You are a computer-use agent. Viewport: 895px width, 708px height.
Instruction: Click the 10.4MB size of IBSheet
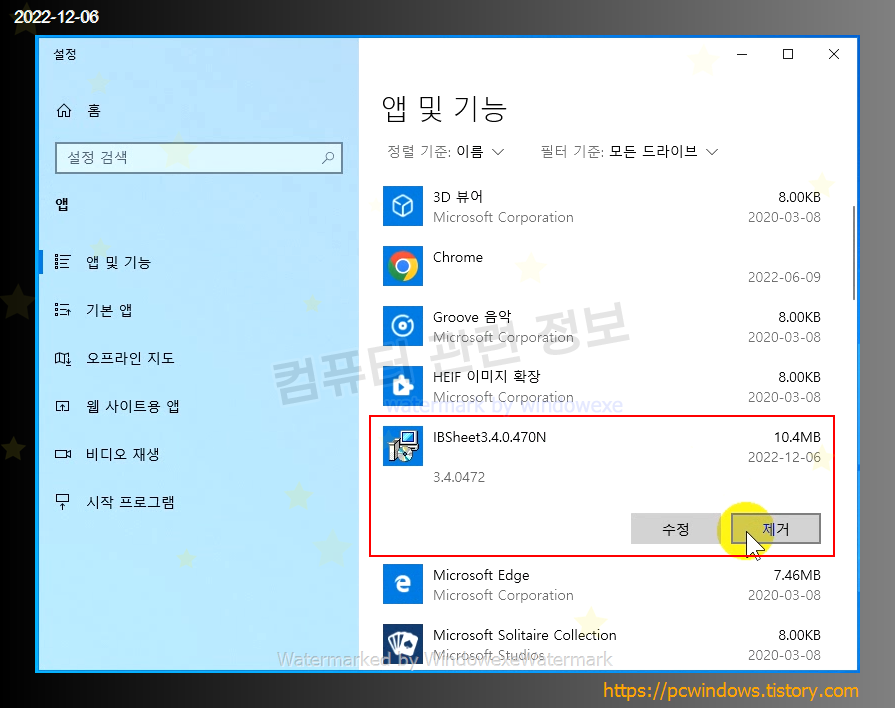click(x=797, y=437)
